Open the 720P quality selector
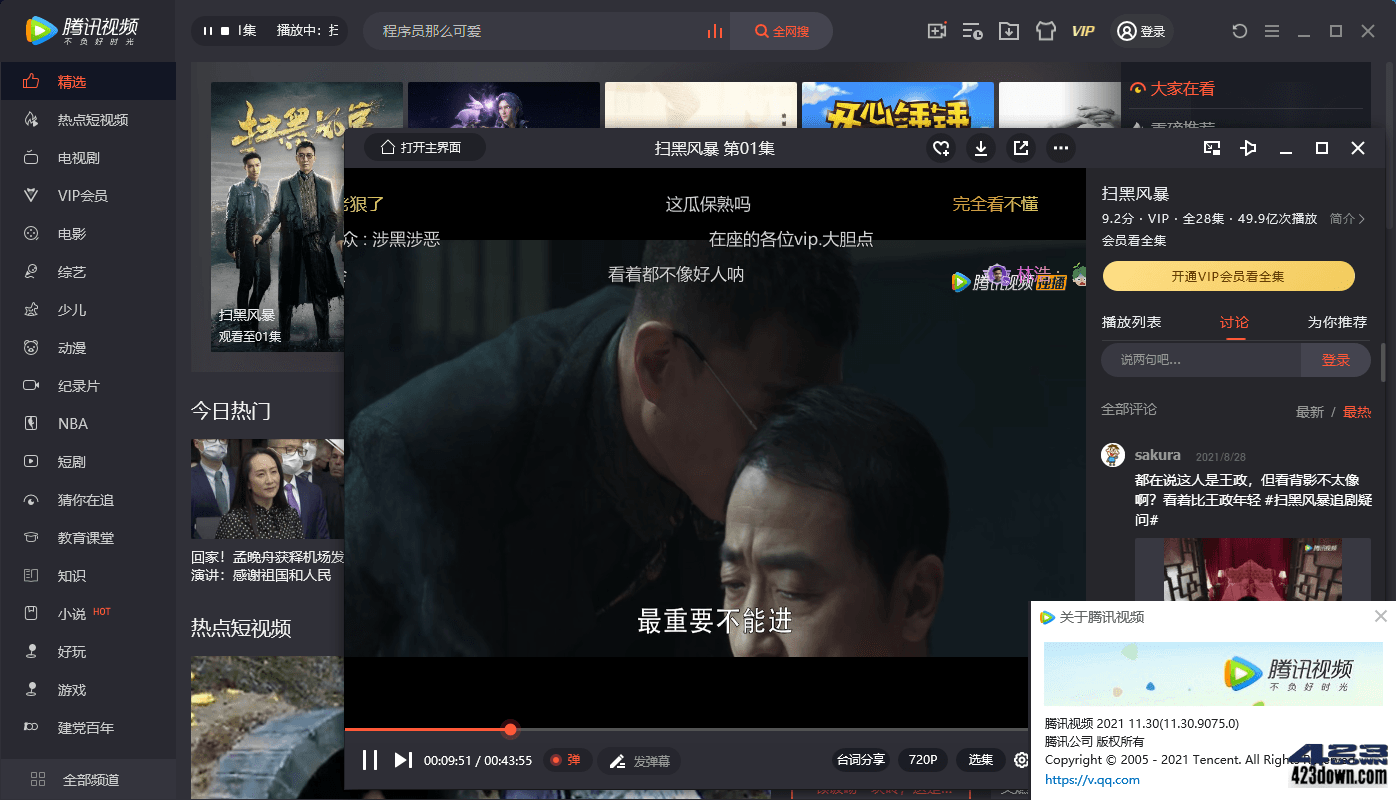The height and width of the screenshot is (800, 1396). point(922,760)
